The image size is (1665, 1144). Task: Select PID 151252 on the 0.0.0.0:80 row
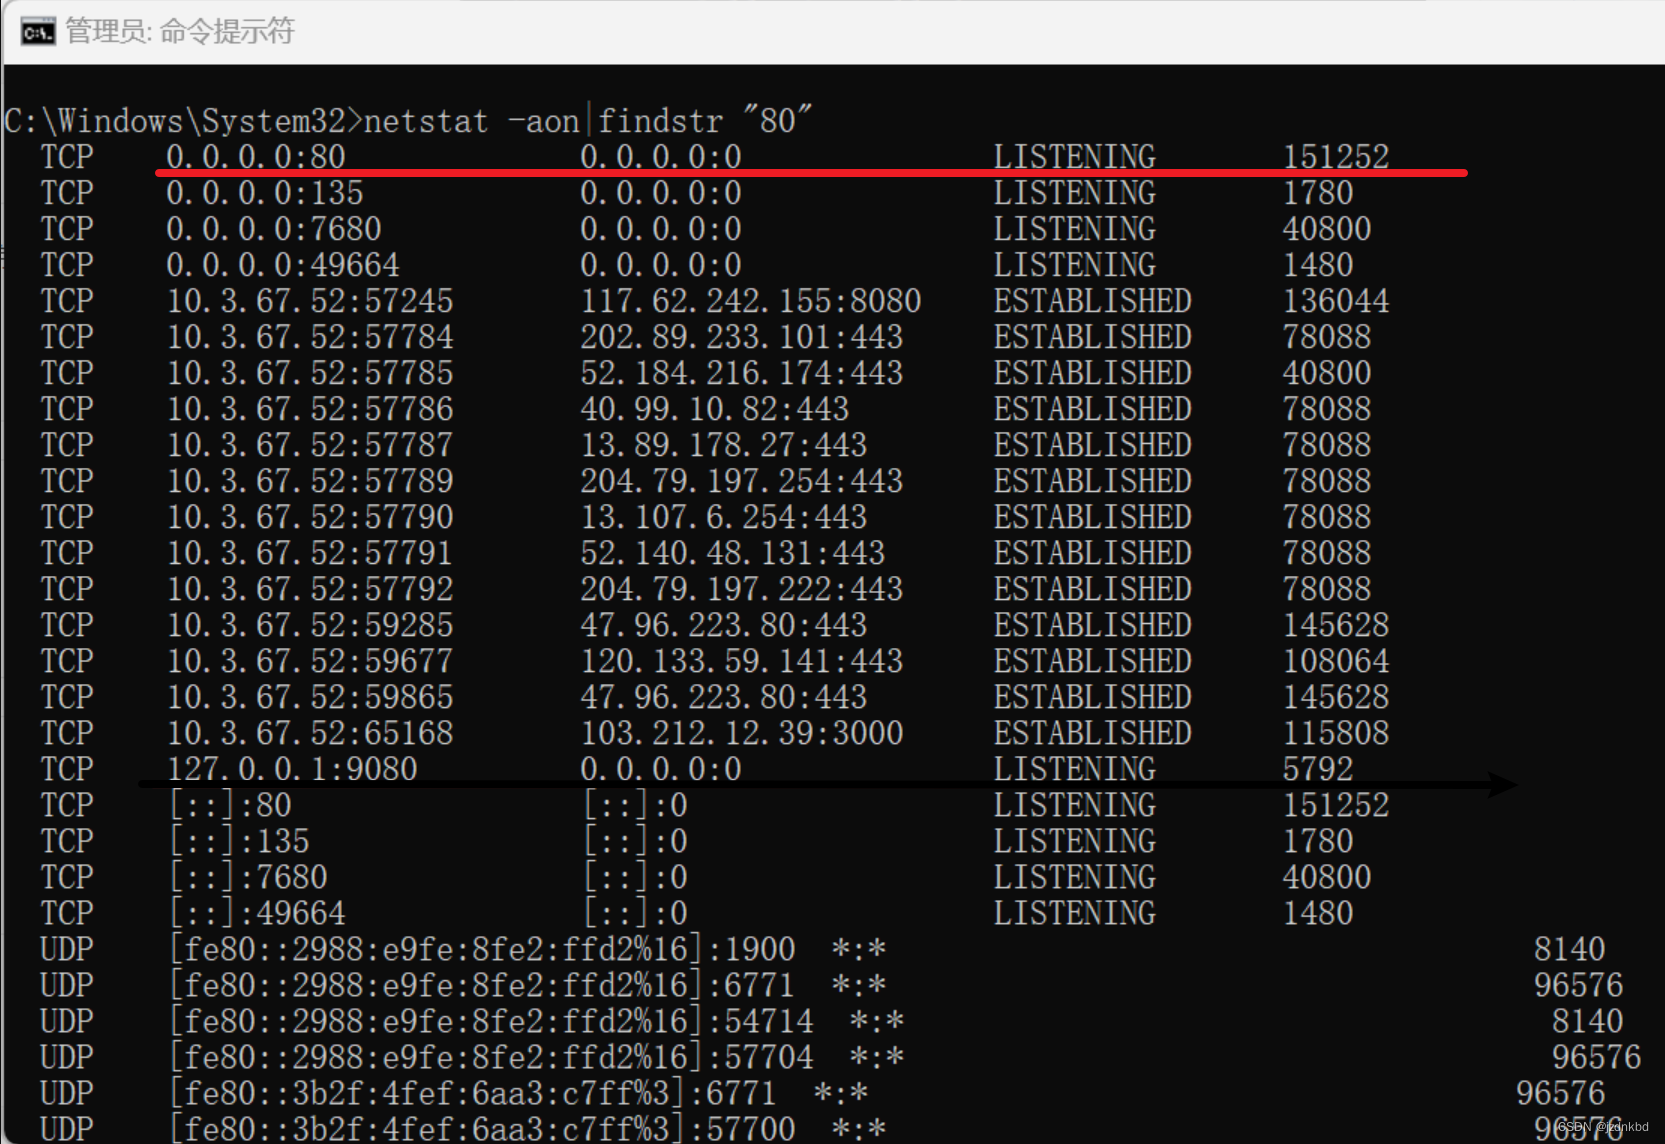(1336, 157)
